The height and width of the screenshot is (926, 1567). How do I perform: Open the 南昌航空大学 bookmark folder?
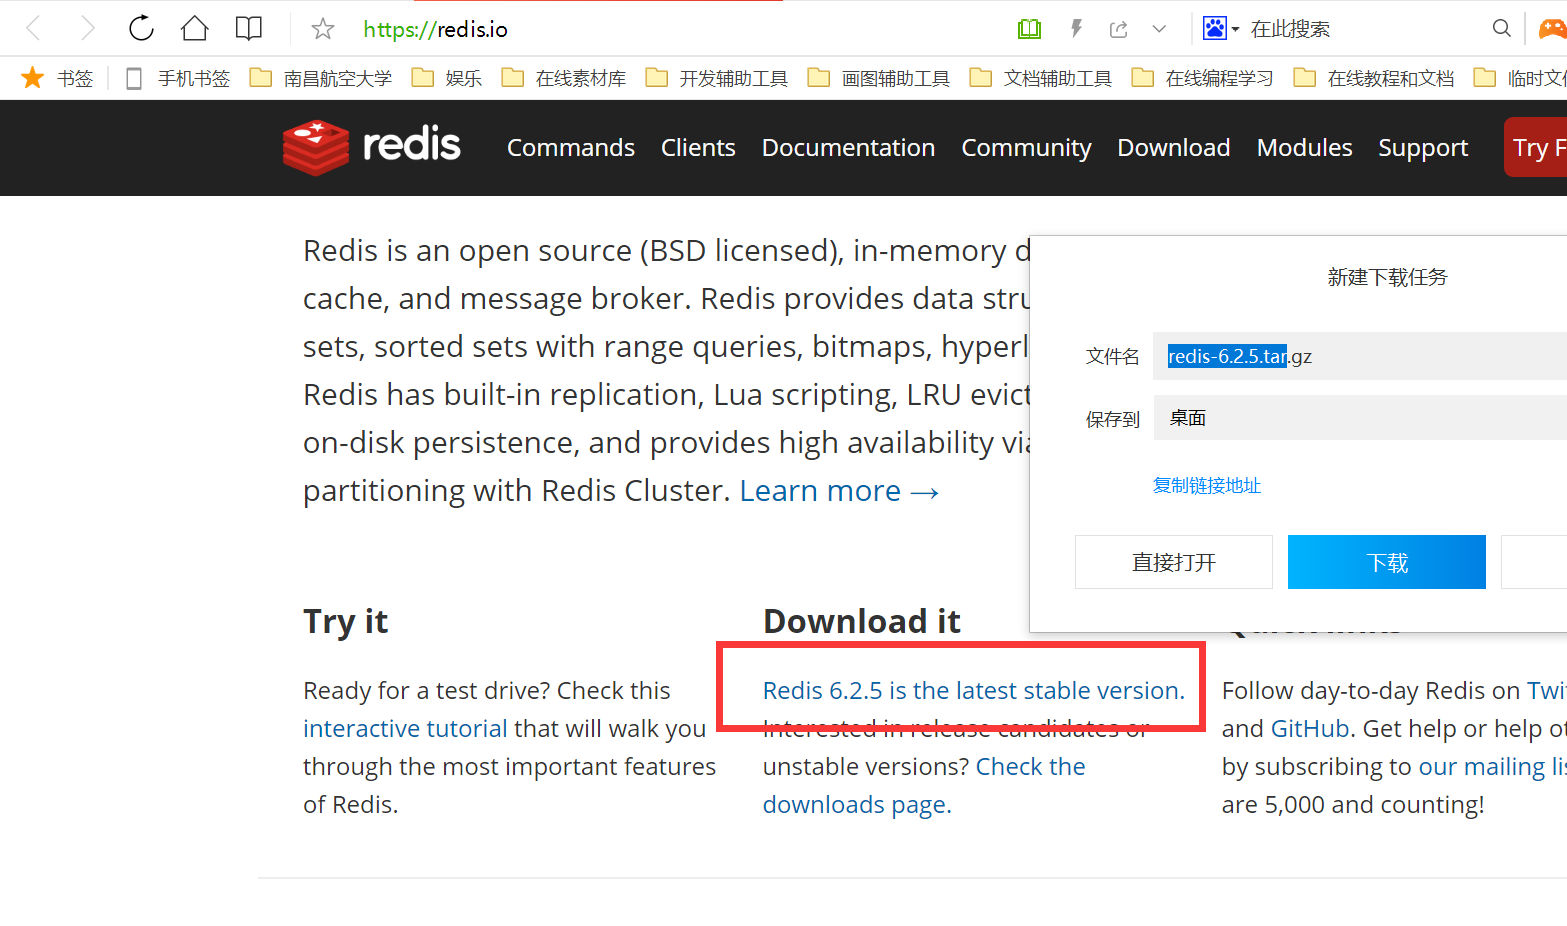320,78
